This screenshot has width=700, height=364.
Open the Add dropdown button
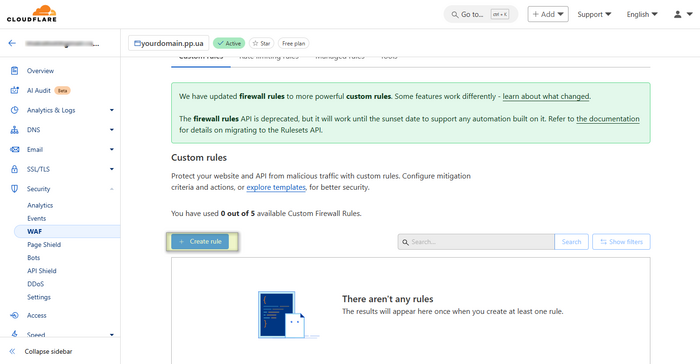point(548,14)
